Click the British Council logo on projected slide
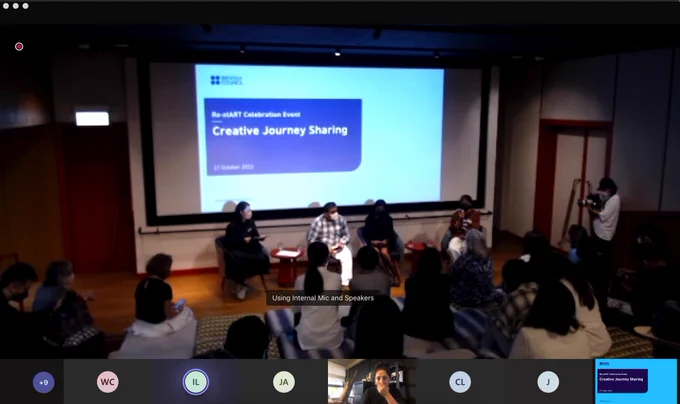Viewport: 680px width, 404px height. click(226, 80)
